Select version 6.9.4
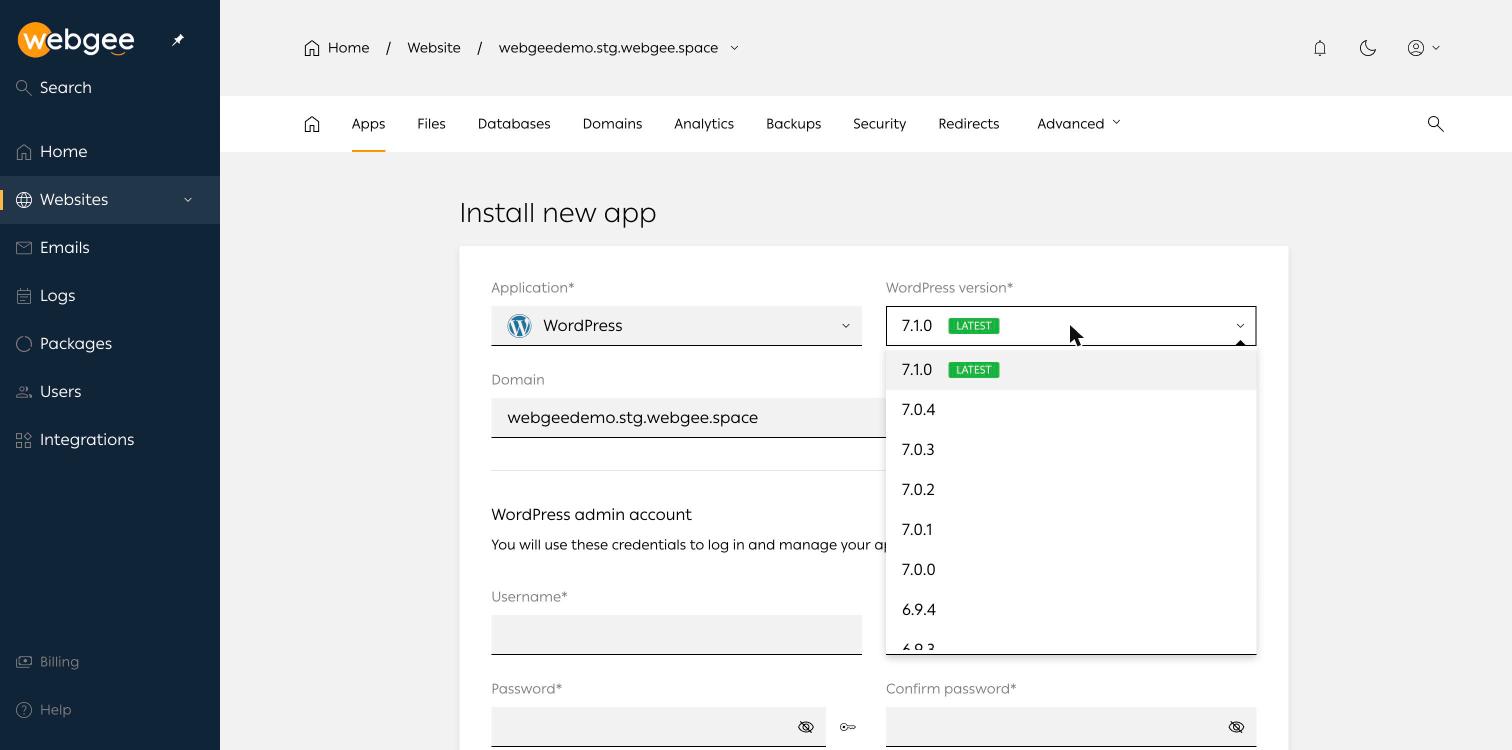The image size is (1512, 750). (1071, 610)
